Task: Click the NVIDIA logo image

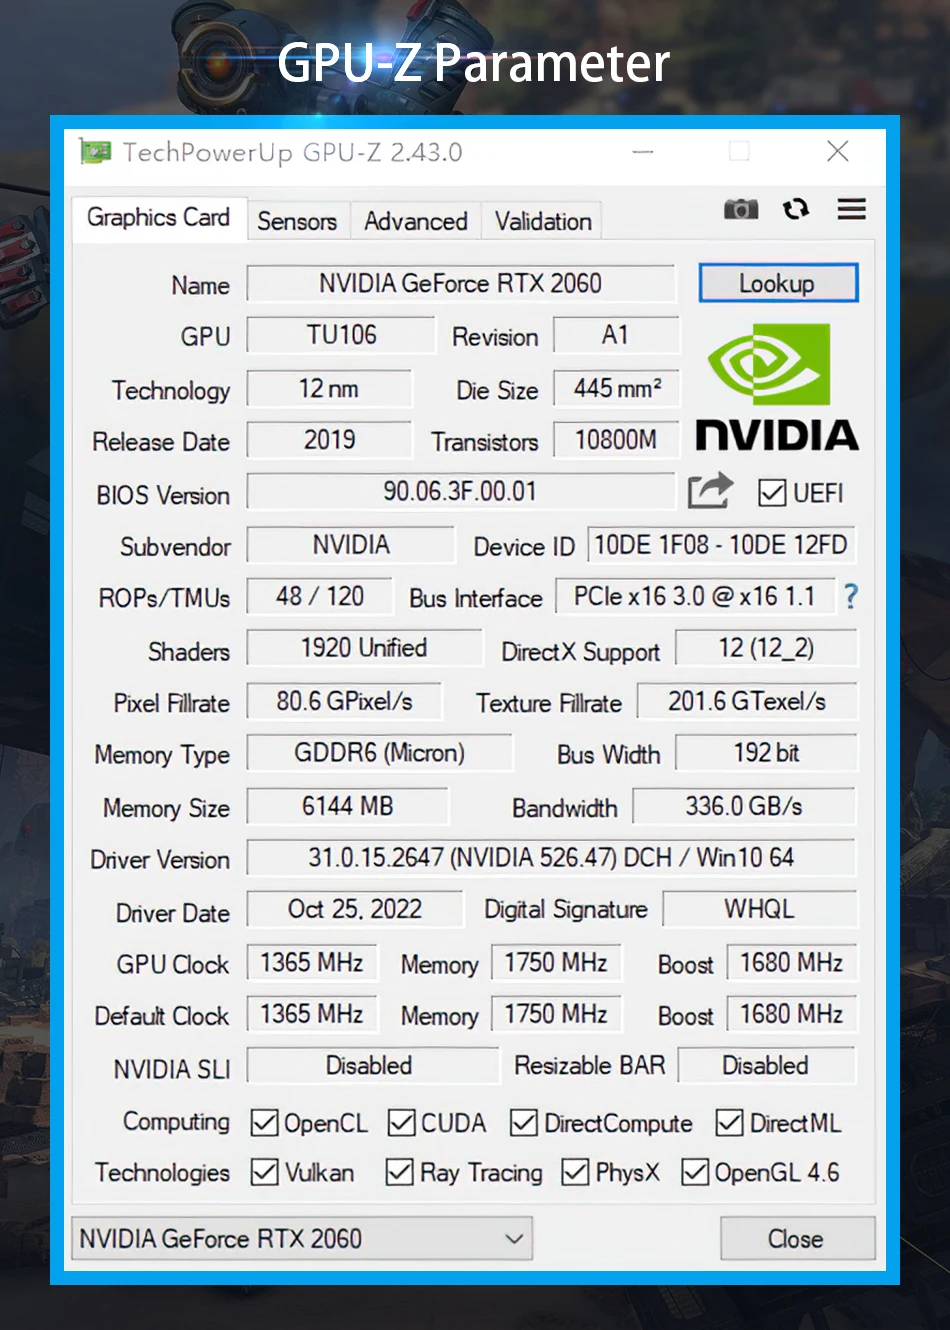Action: click(777, 387)
